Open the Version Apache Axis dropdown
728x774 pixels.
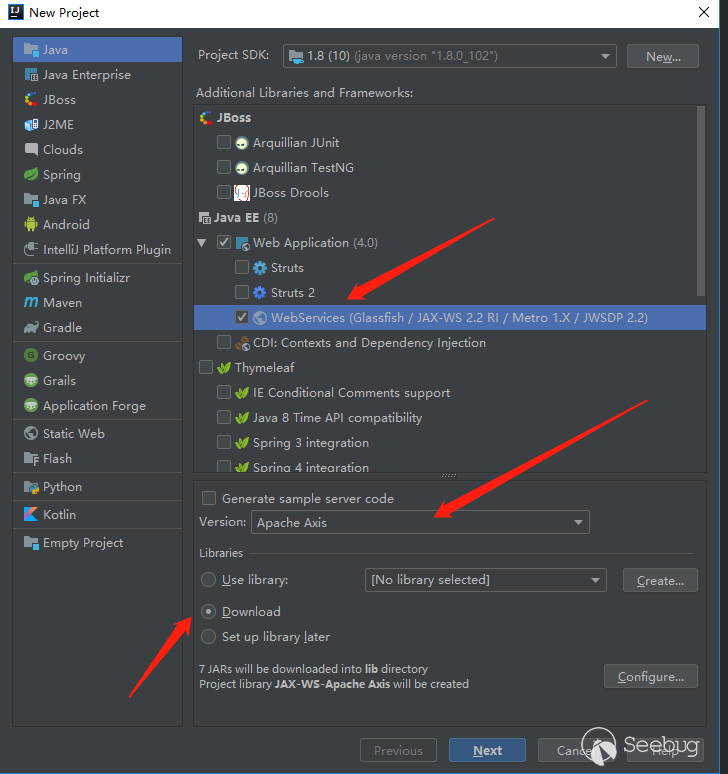pos(420,522)
